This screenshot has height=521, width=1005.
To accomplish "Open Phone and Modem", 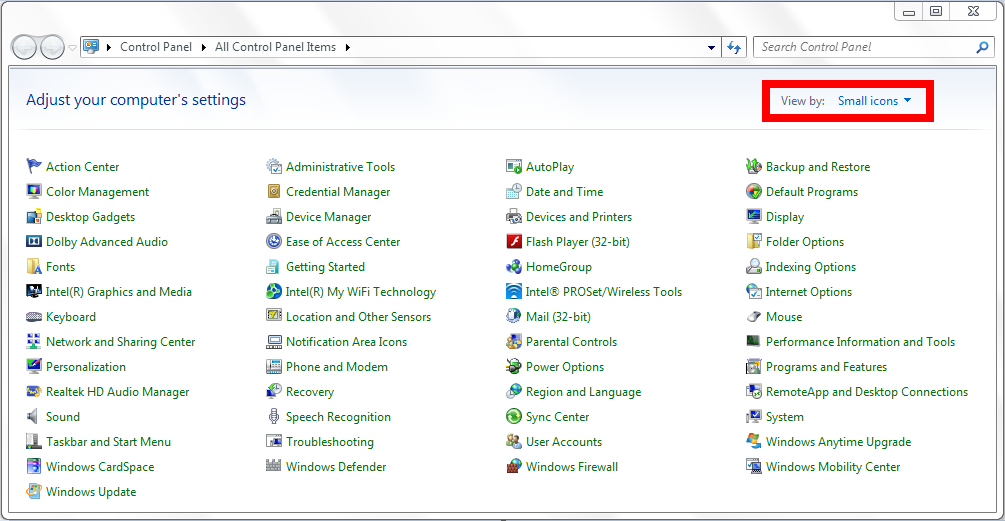I will (336, 367).
